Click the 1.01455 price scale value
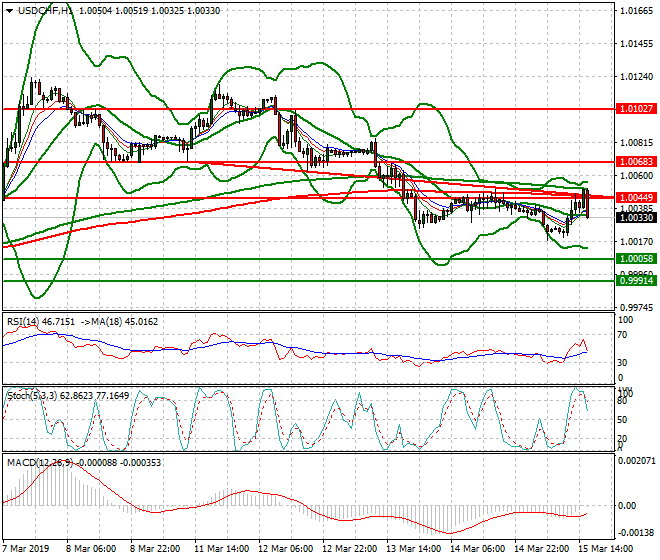 pos(636,43)
